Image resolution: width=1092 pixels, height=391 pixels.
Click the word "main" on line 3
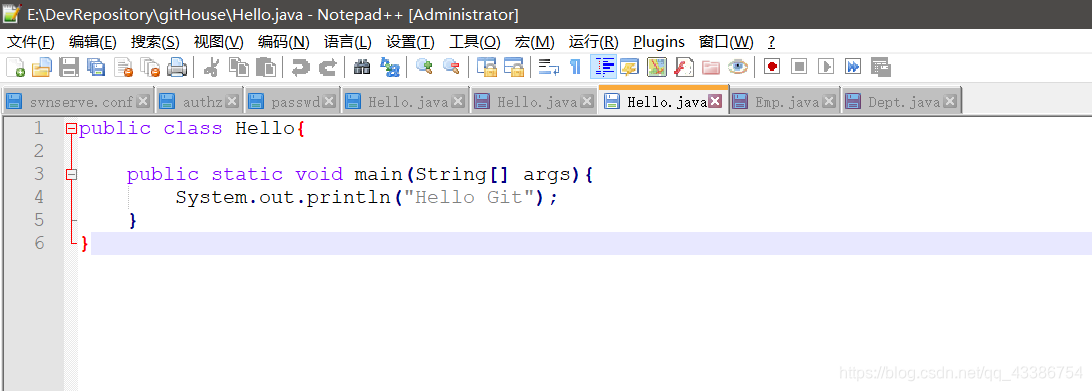tap(377, 174)
